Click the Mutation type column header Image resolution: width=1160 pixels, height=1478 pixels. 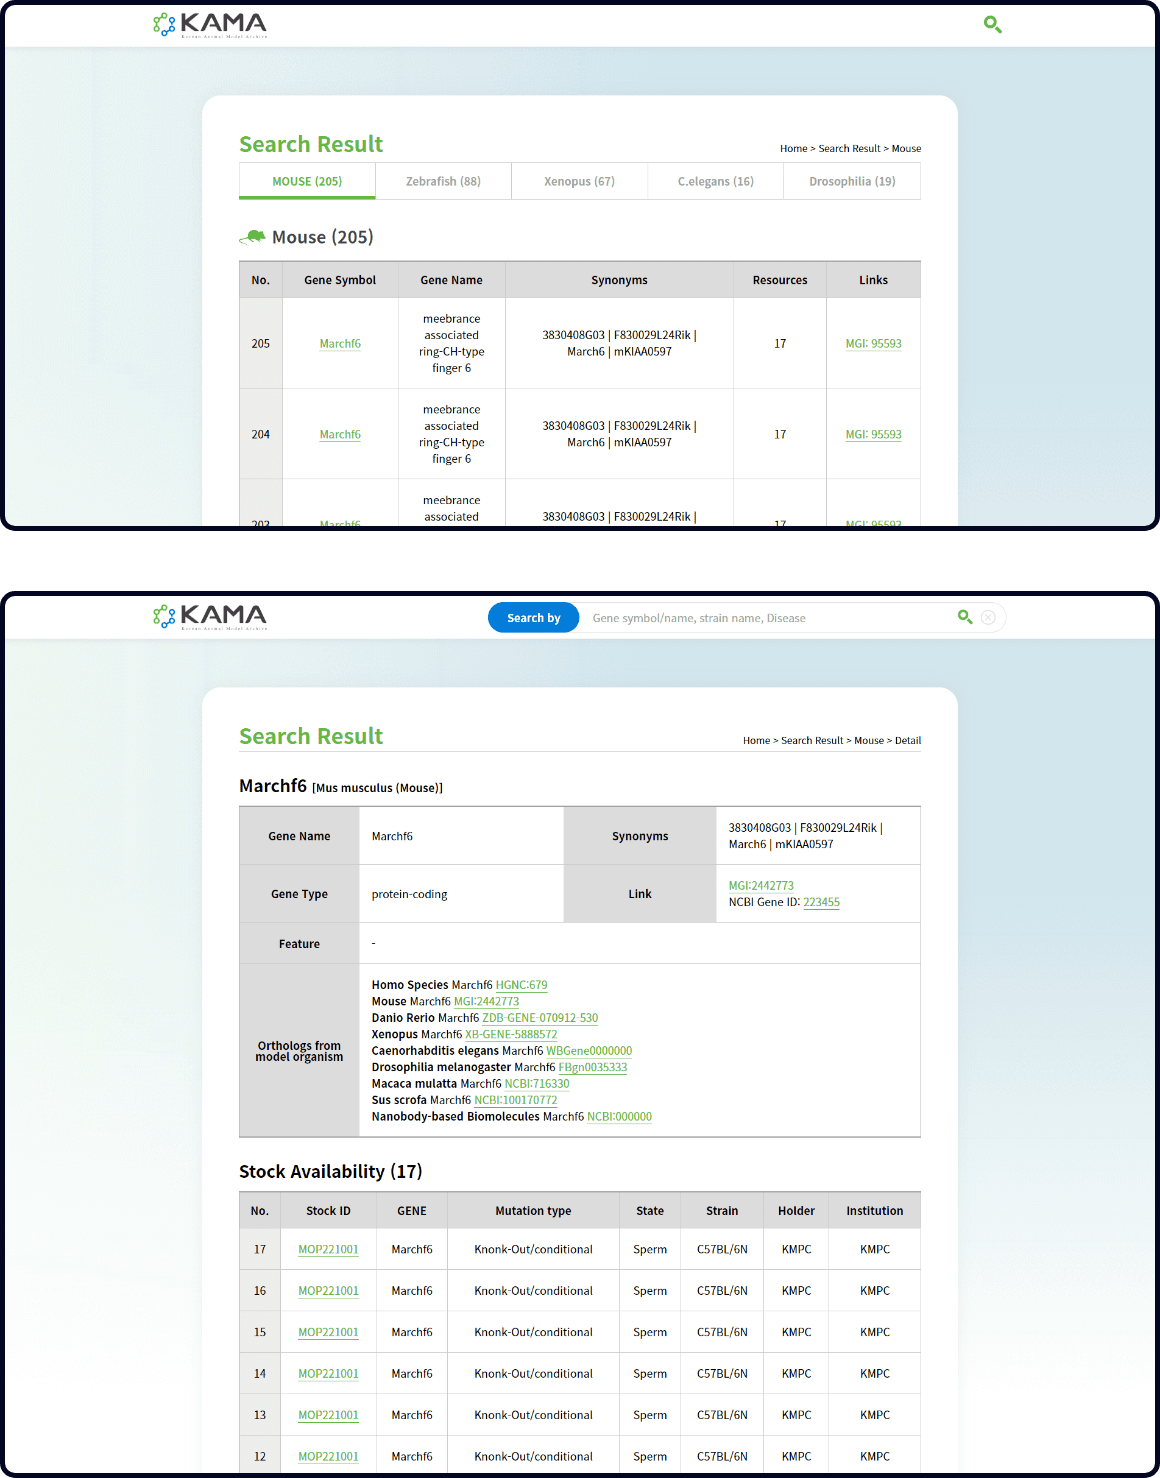(533, 1210)
